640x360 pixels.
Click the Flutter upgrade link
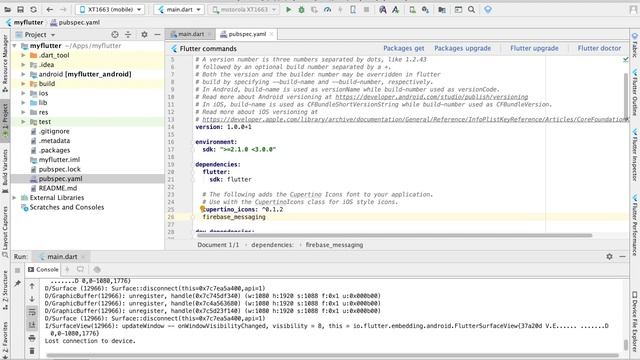[x=534, y=48]
